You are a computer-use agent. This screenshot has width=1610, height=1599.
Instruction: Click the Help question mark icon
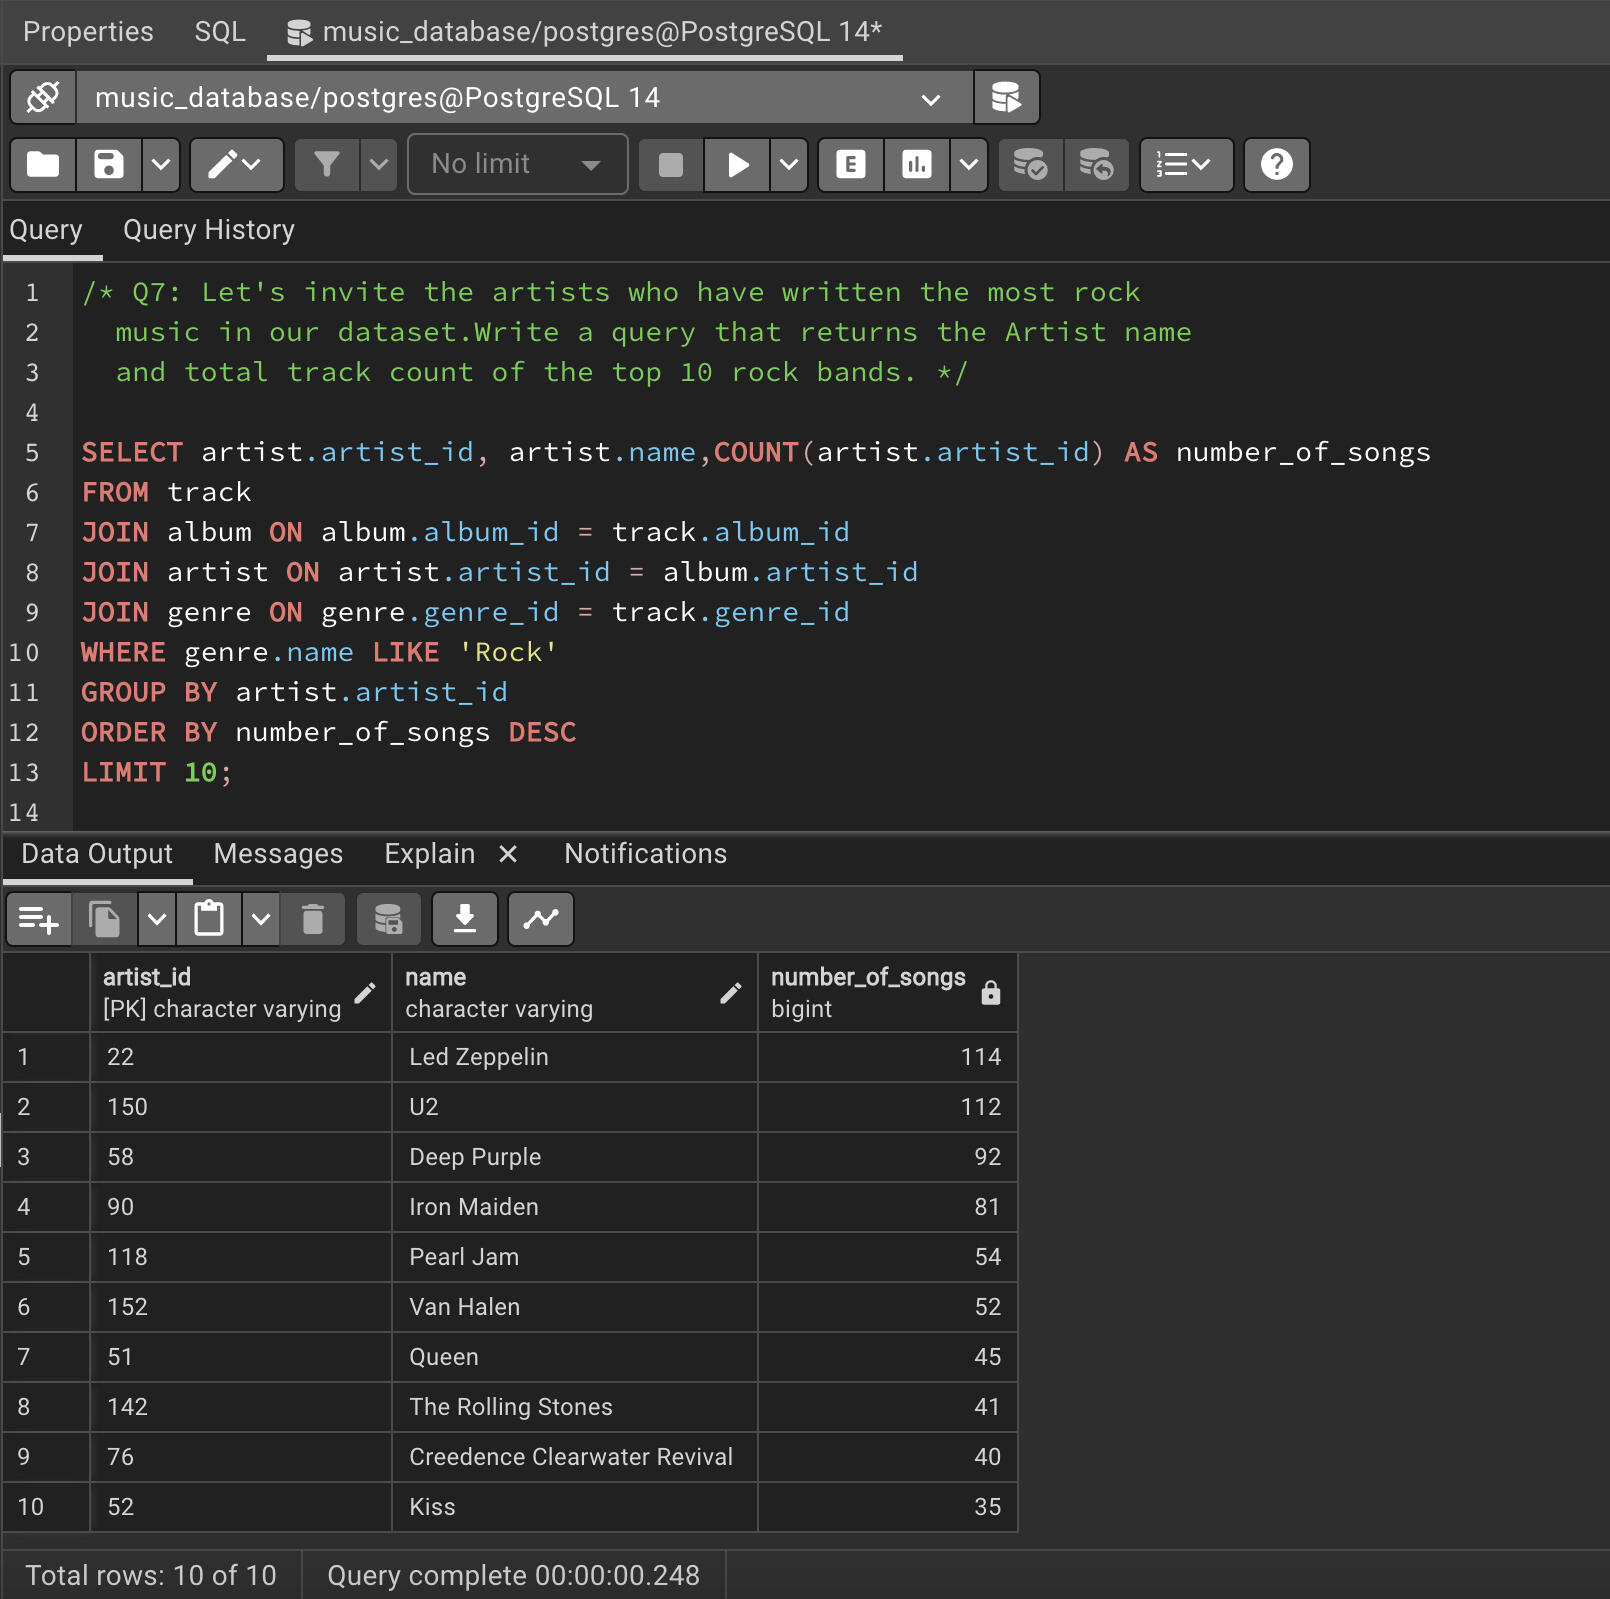pyautogui.click(x=1276, y=165)
